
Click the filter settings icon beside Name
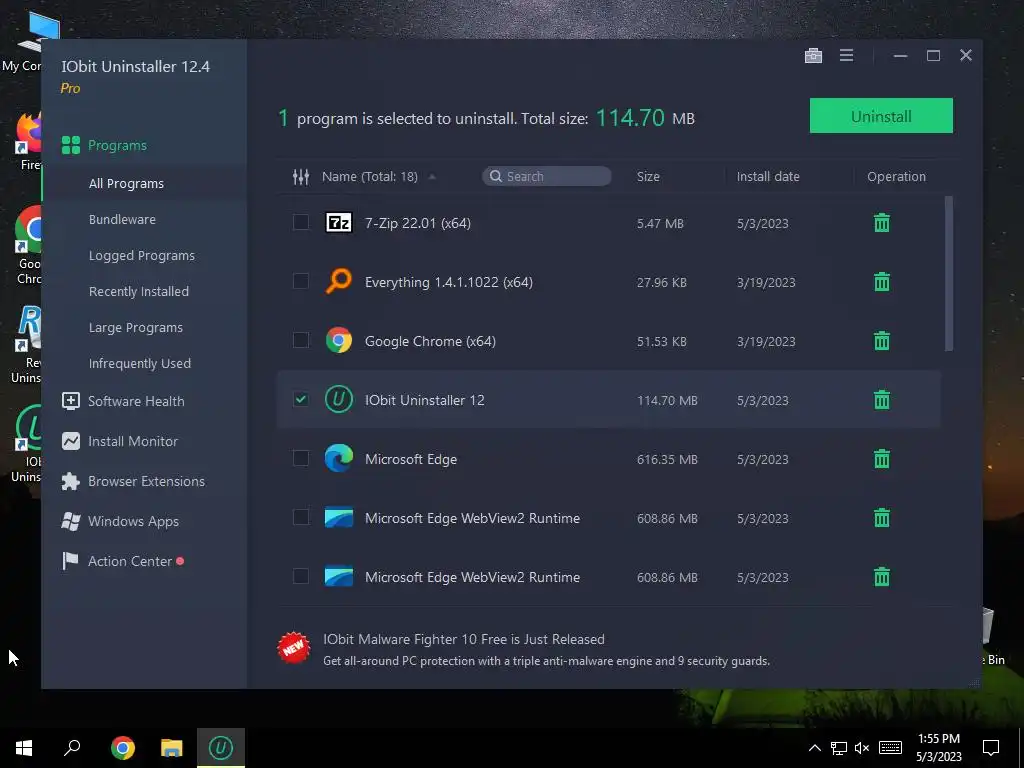pos(300,176)
